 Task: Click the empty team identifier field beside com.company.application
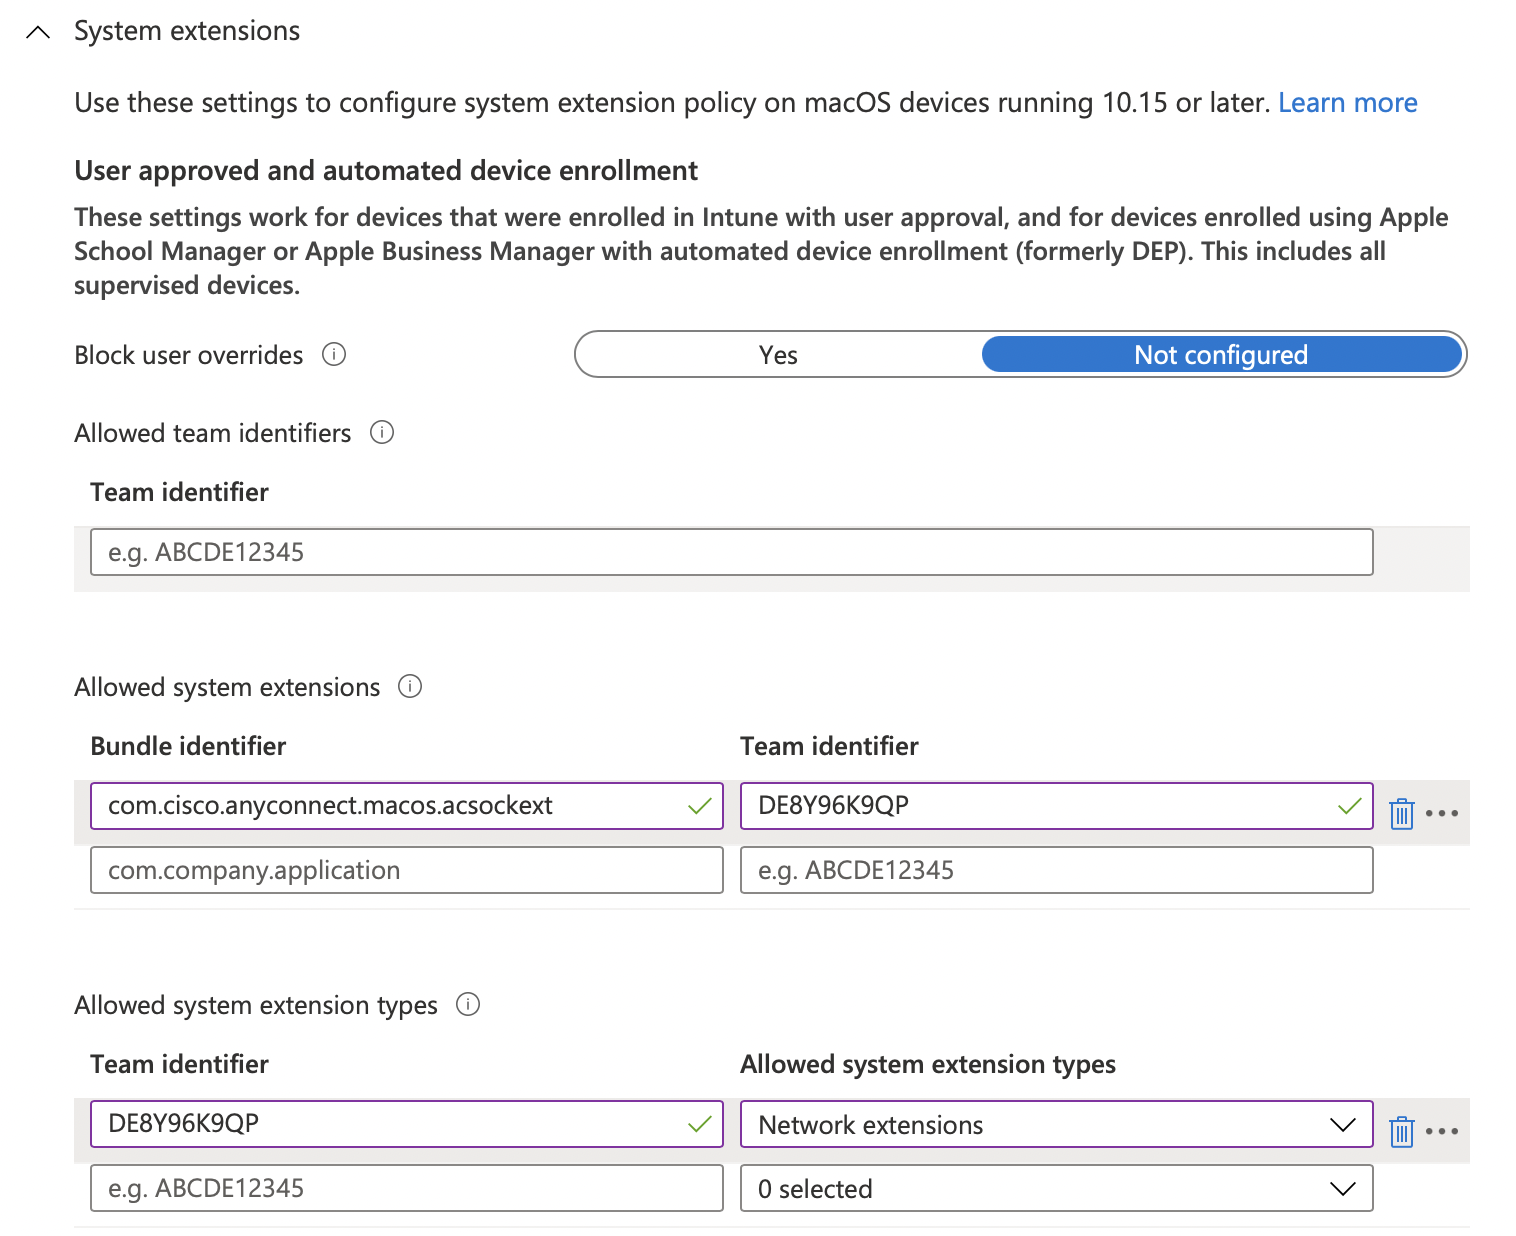point(1056,870)
